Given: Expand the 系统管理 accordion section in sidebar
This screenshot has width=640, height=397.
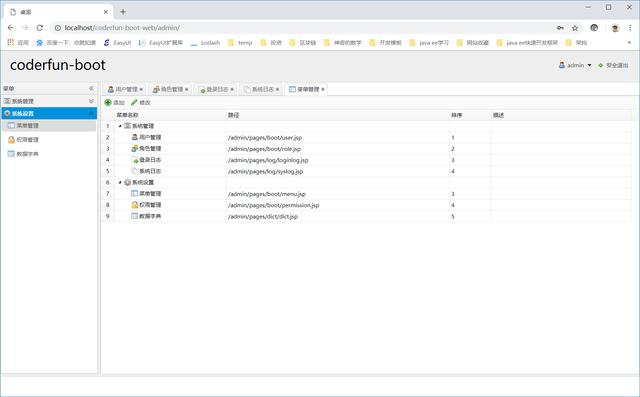Looking at the screenshot, I should [49, 101].
